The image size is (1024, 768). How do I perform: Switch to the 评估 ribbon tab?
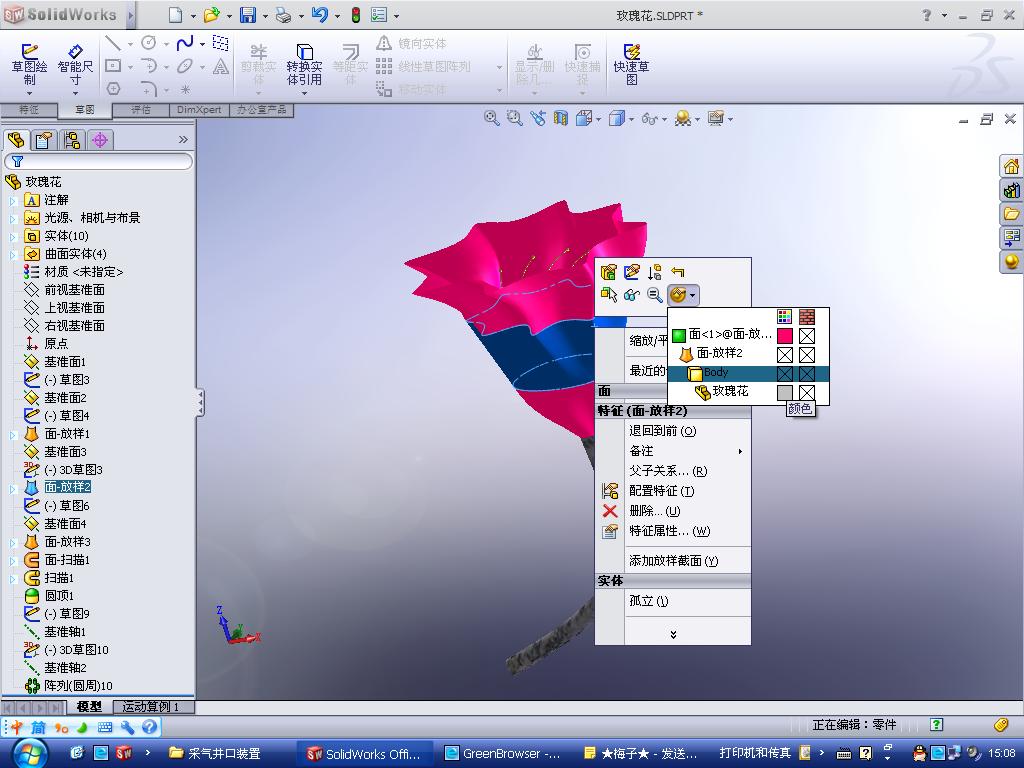(x=140, y=110)
